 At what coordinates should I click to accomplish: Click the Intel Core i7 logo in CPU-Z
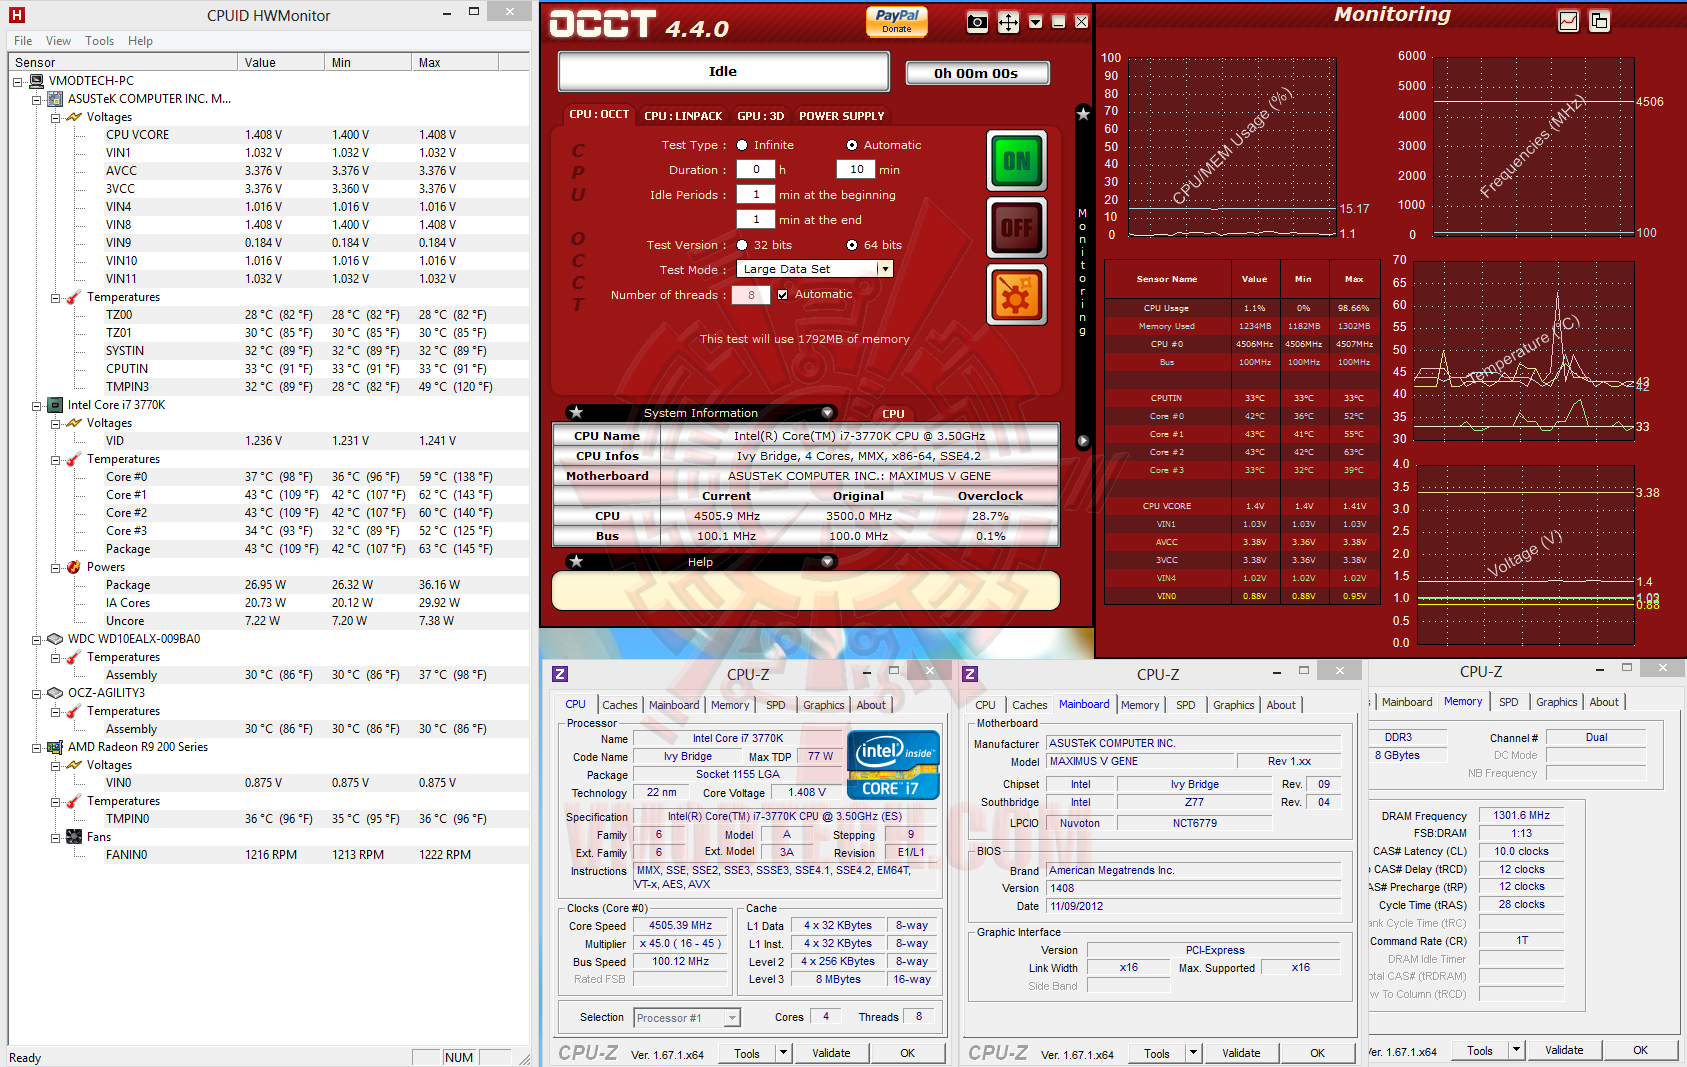pyautogui.click(x=893, y=765)
